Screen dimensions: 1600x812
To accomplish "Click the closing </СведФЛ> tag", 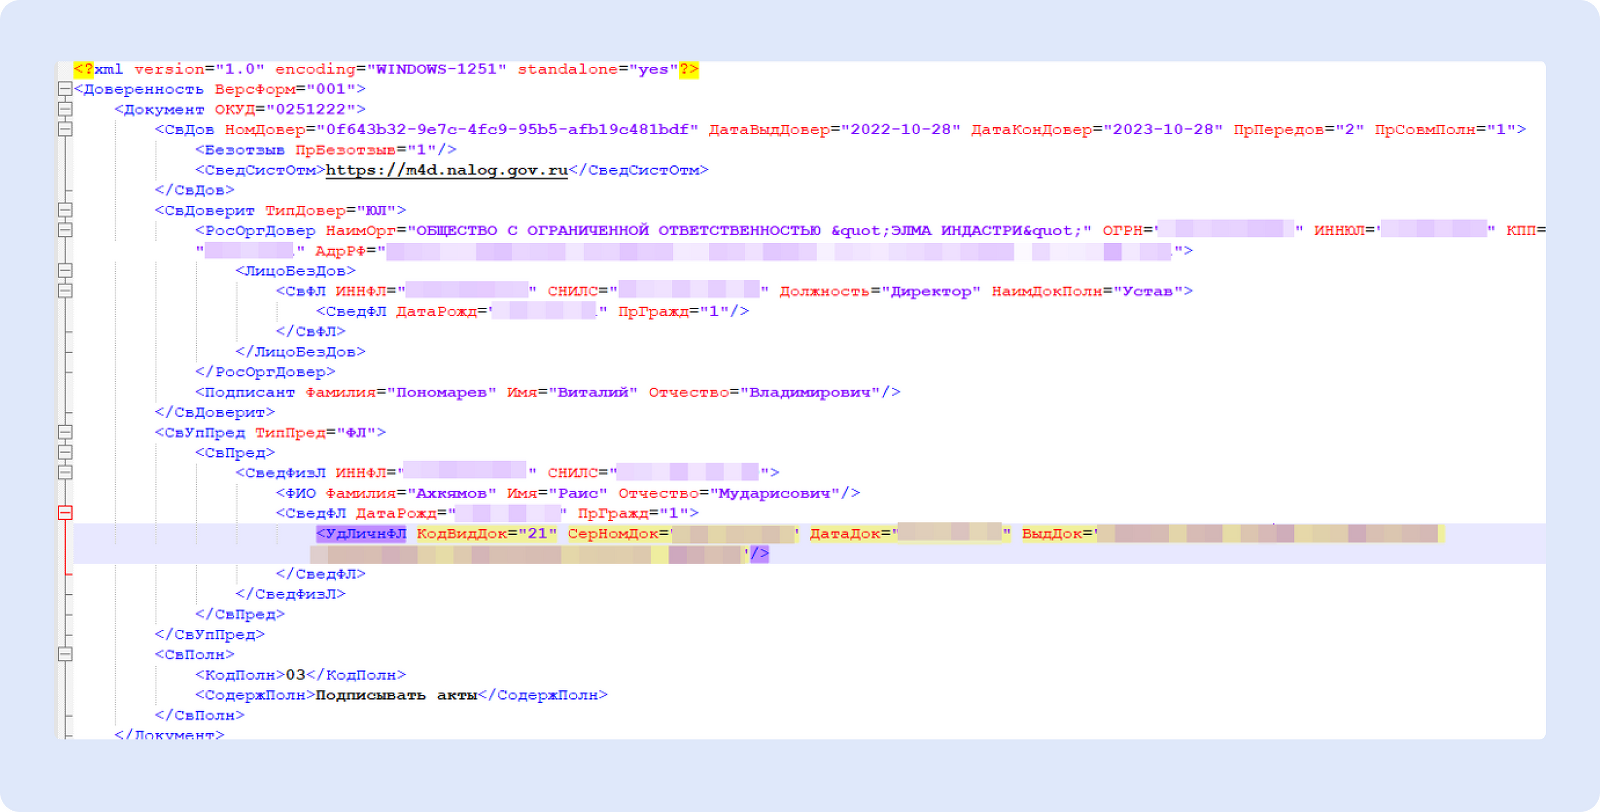I will pyautogui.click(x=321, y=574).
